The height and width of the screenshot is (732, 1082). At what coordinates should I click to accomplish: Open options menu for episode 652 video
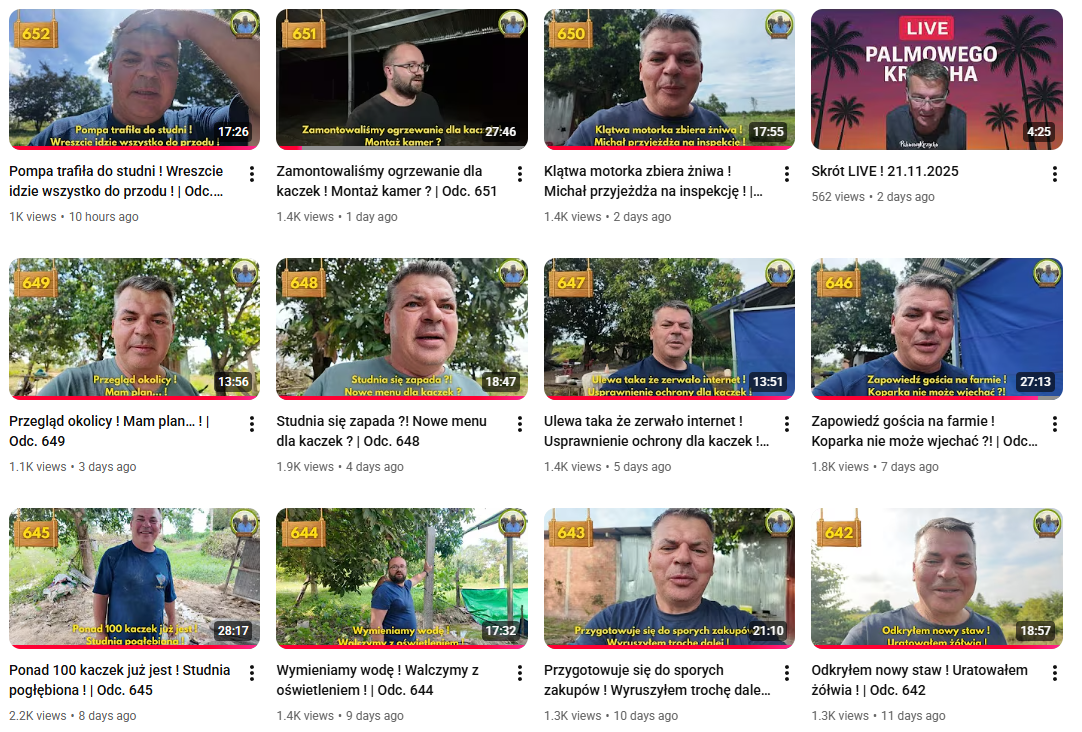[x=252, y=174]
